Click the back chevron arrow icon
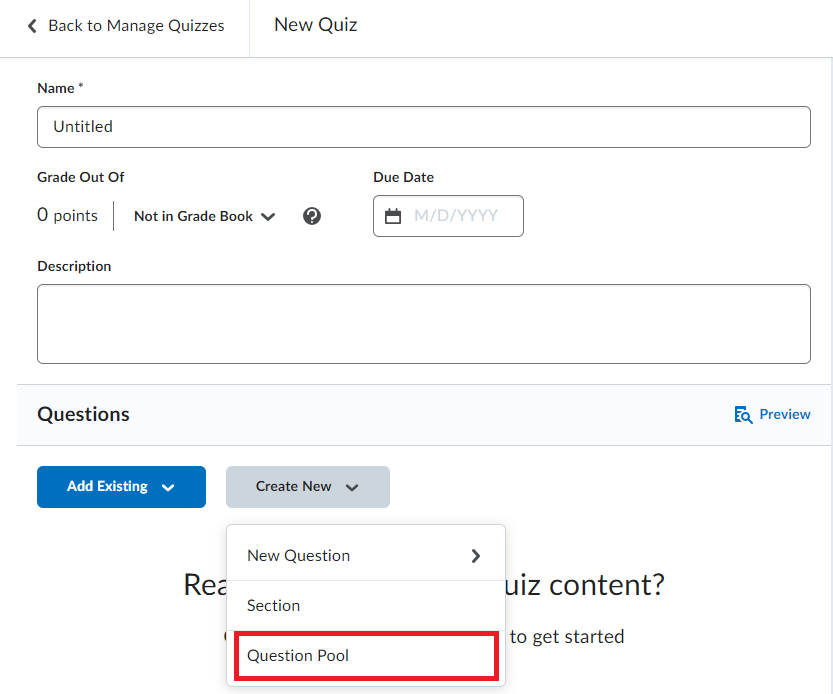This screenshot has height=694, width=833. pyautogui.click(x=32, y=26)
